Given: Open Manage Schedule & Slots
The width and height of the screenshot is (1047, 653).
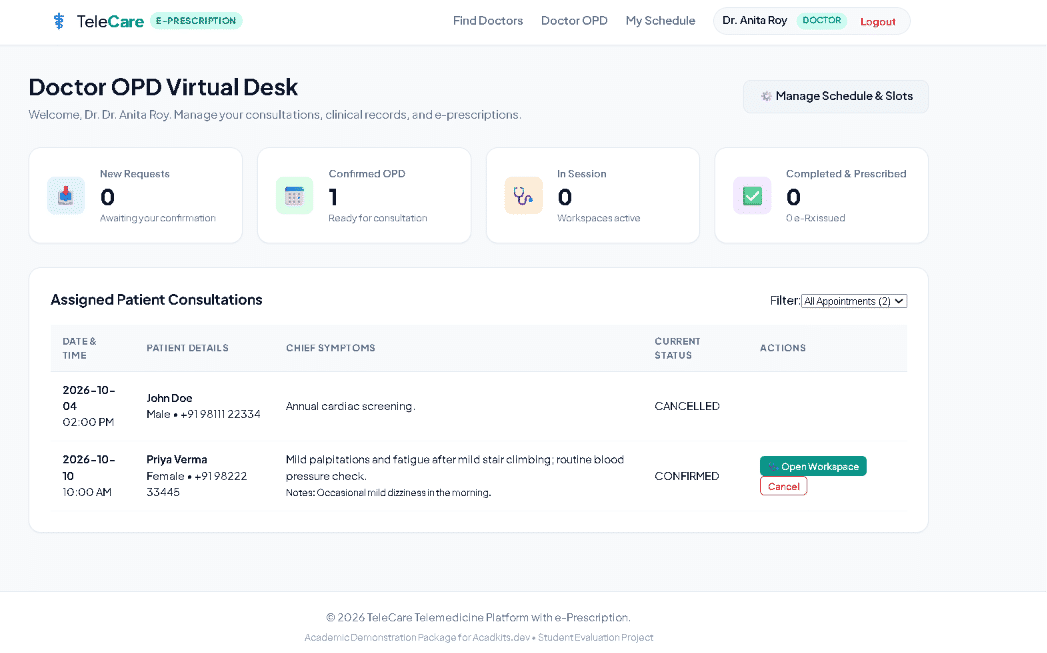Looking at the screenshot, I should coord(835,96).
